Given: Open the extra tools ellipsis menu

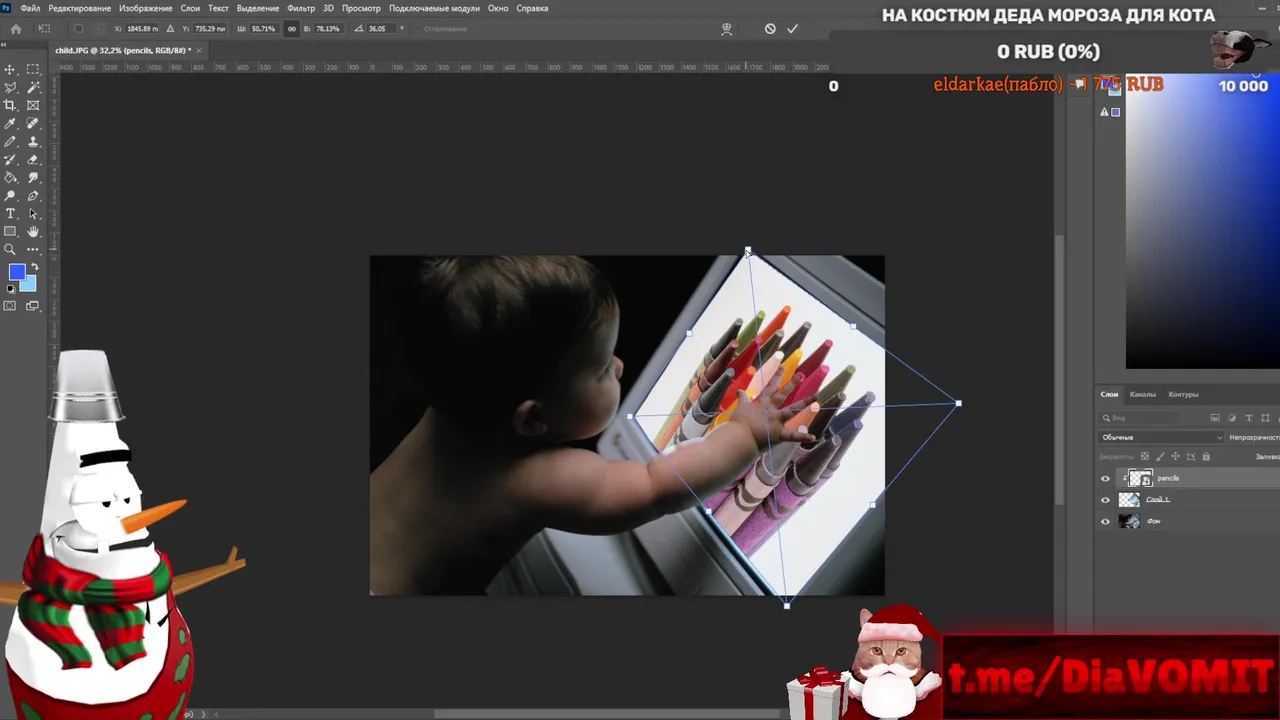Looking at the screenshot, I should pos(33,249).
